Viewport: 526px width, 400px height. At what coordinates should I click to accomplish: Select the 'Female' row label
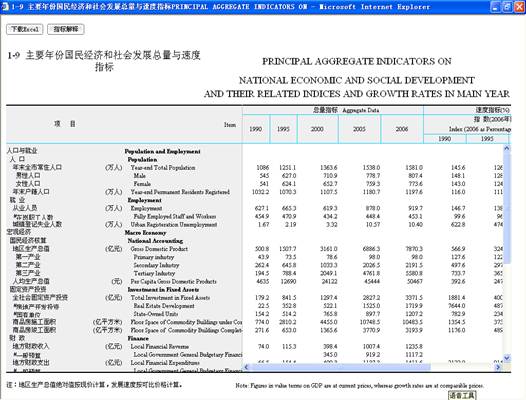tap(142, 184)
